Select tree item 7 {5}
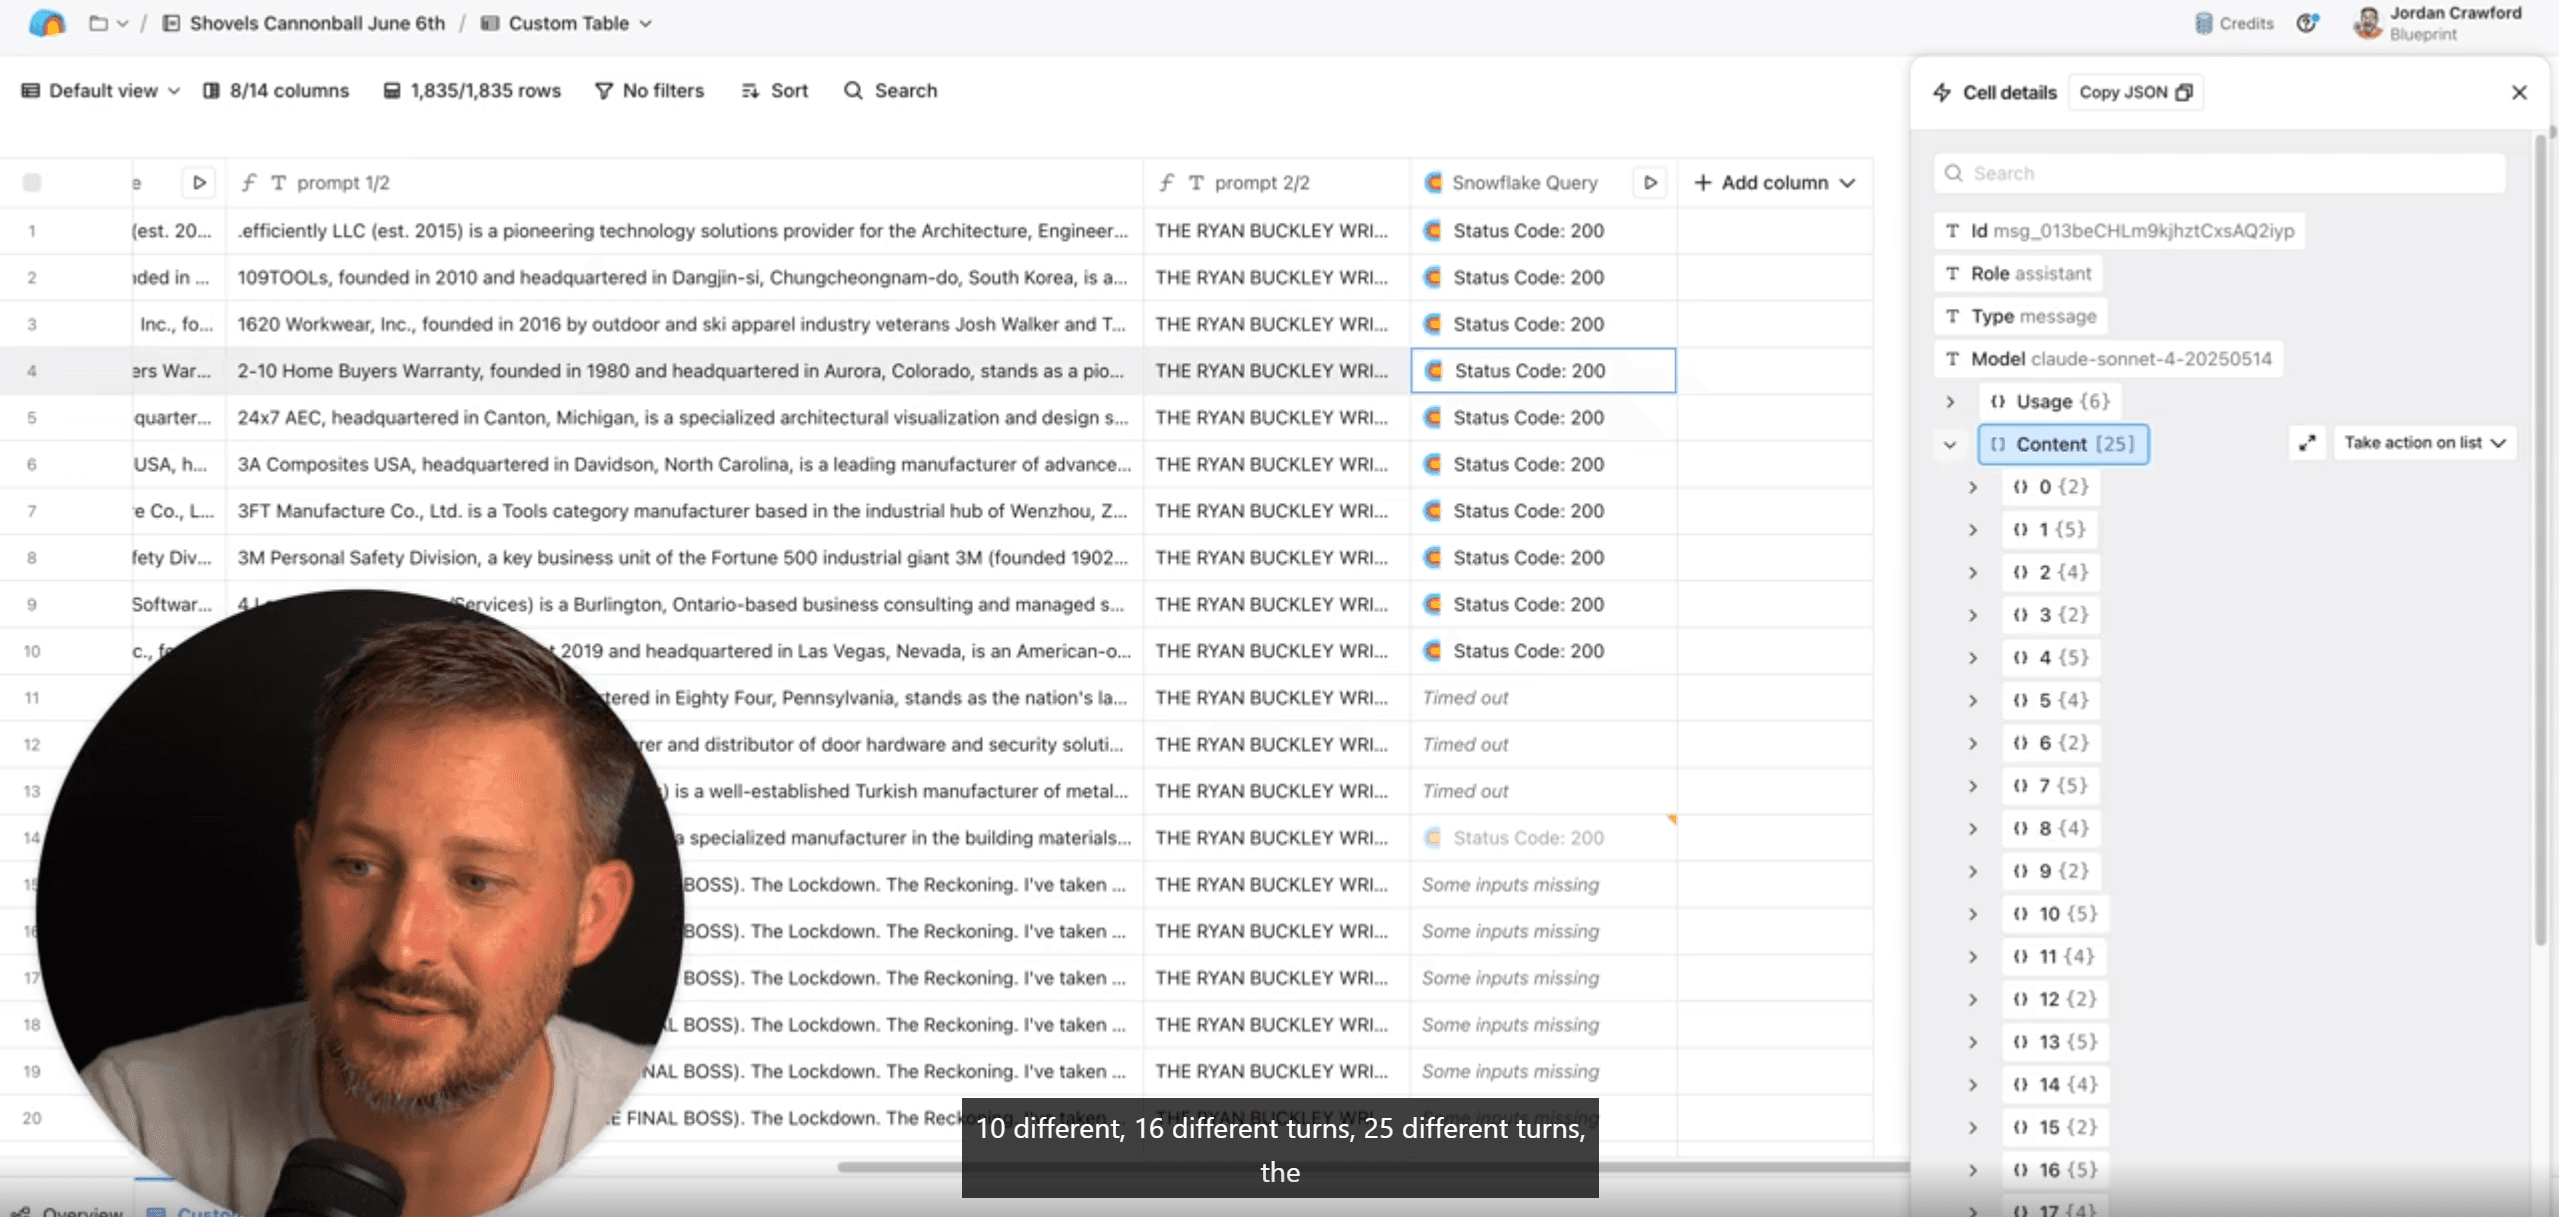Image resolution: width=2559 pixels, height=1217 pixels. click(x=2051, y=786)
